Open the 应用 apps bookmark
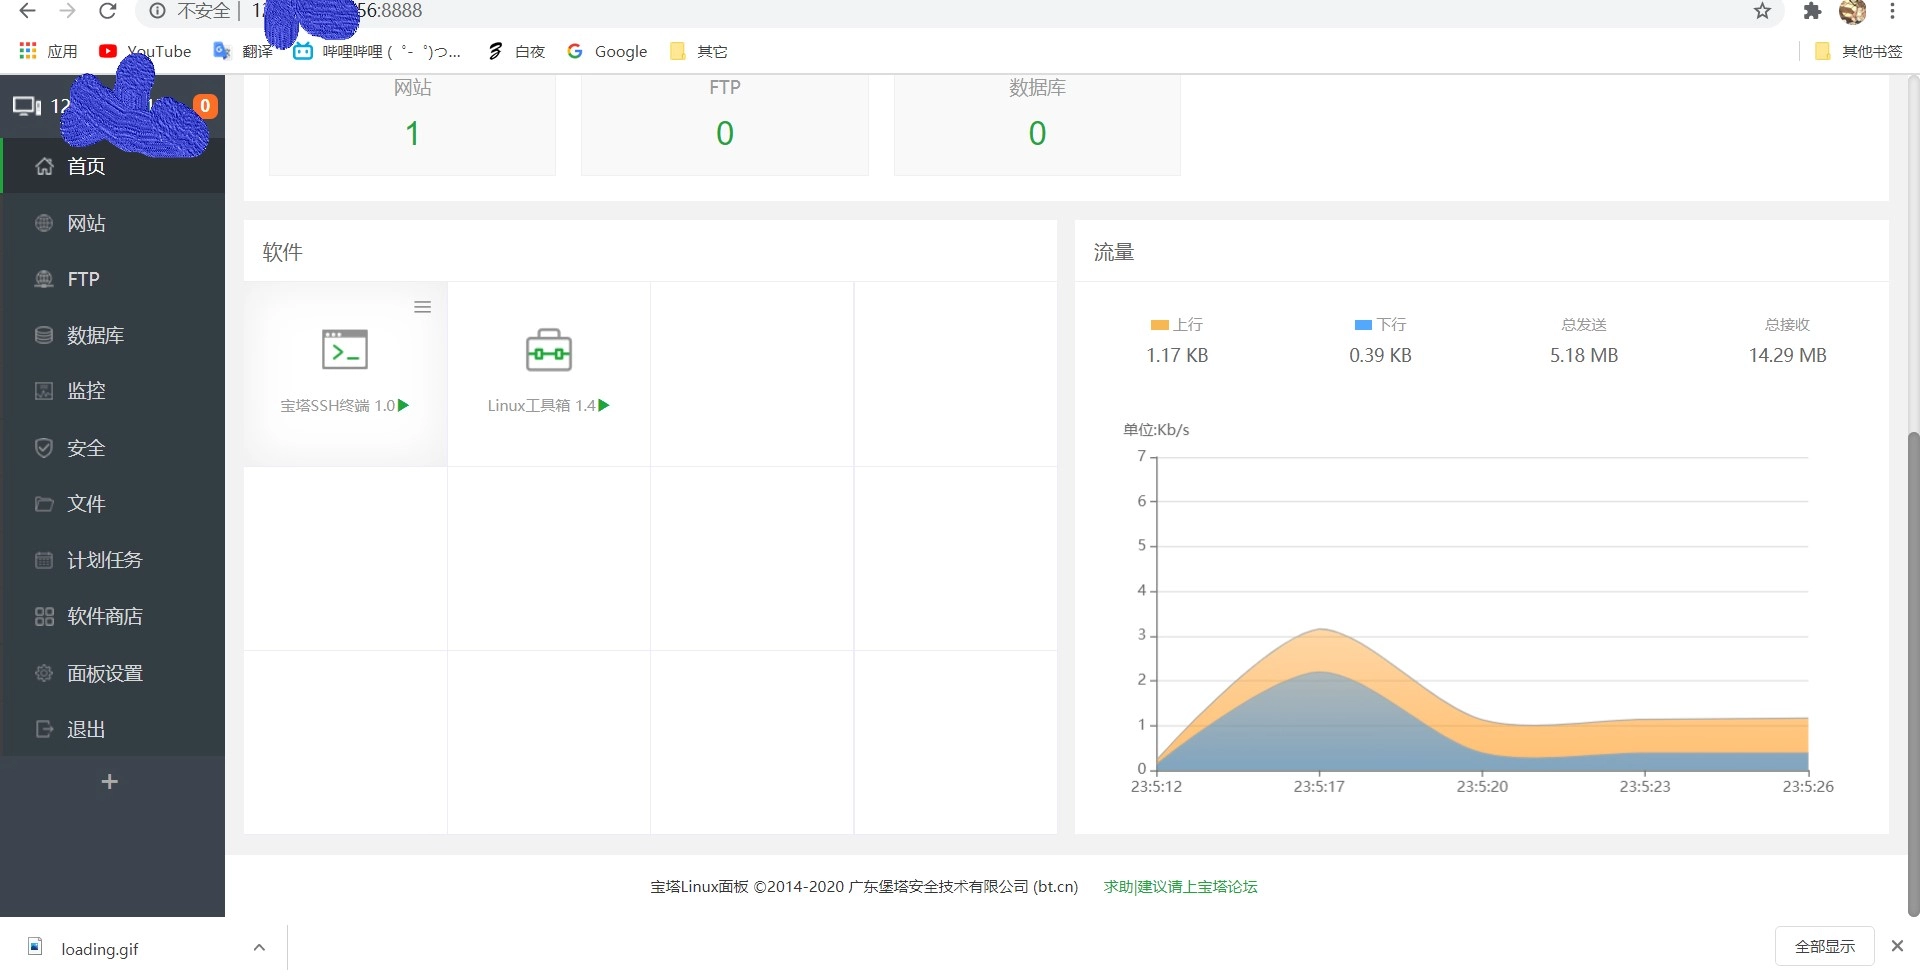 tap(48, 51)
